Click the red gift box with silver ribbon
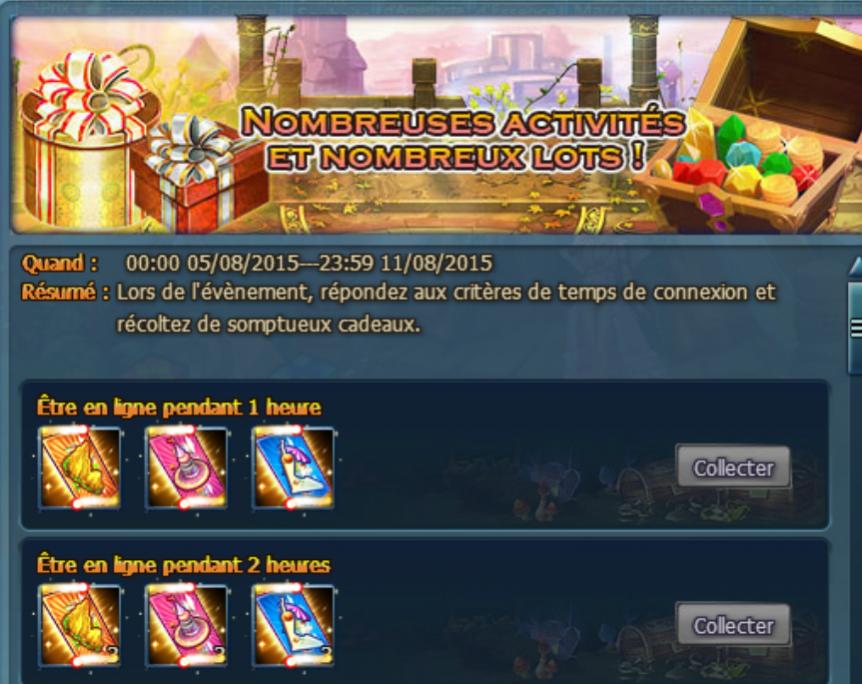Viewport: 862px width, 684px height. [201, 173]
